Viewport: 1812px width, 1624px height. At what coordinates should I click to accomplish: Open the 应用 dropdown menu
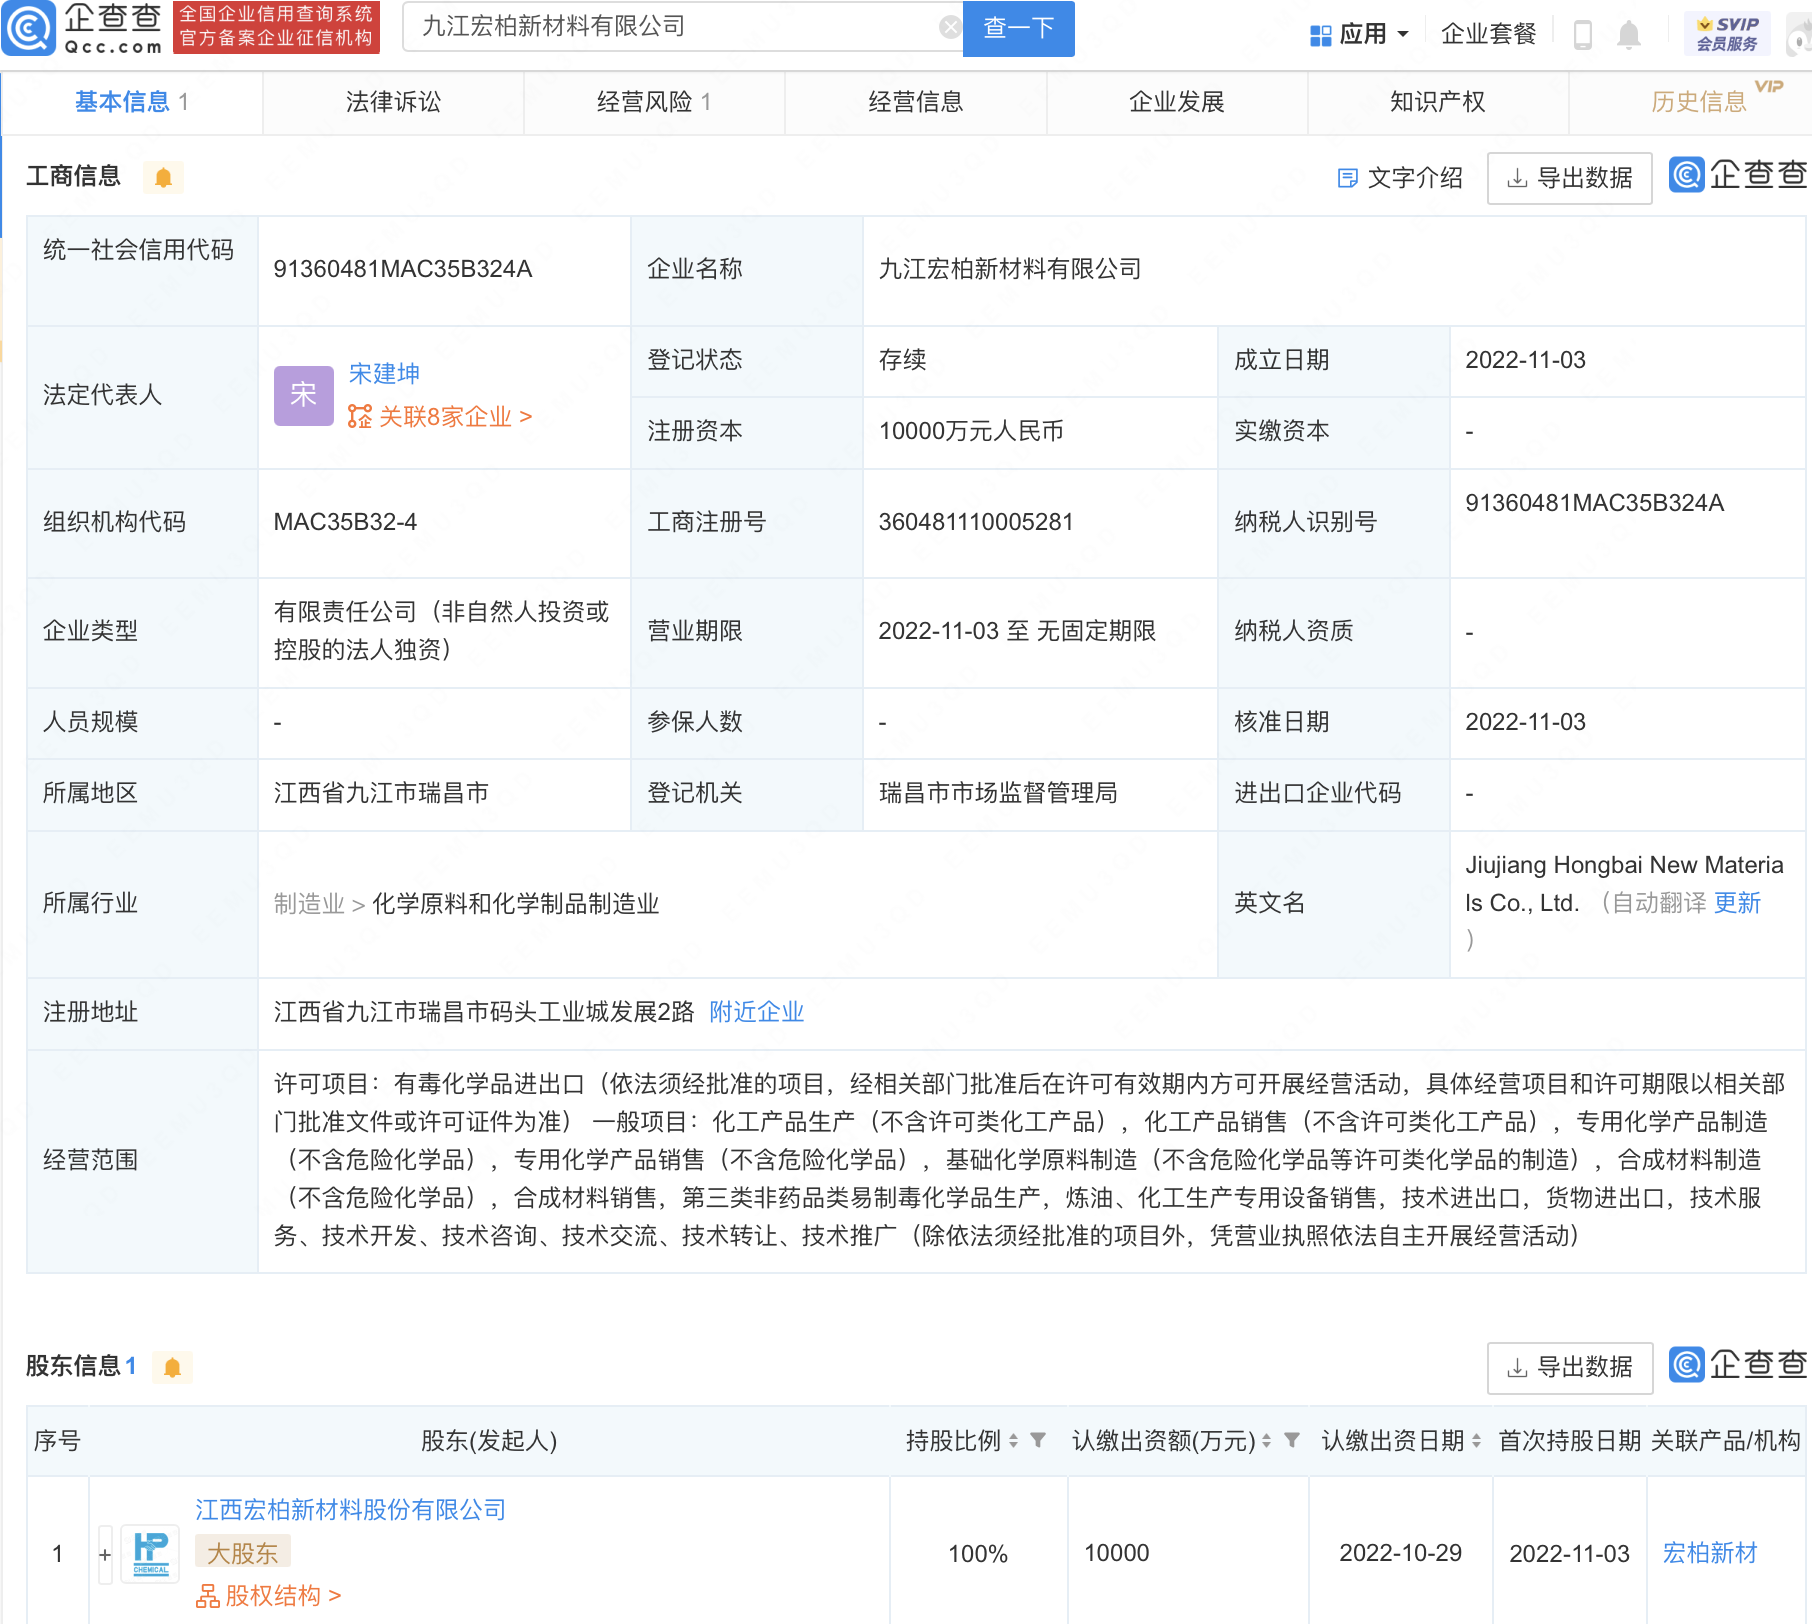(x=1360, y=35)
